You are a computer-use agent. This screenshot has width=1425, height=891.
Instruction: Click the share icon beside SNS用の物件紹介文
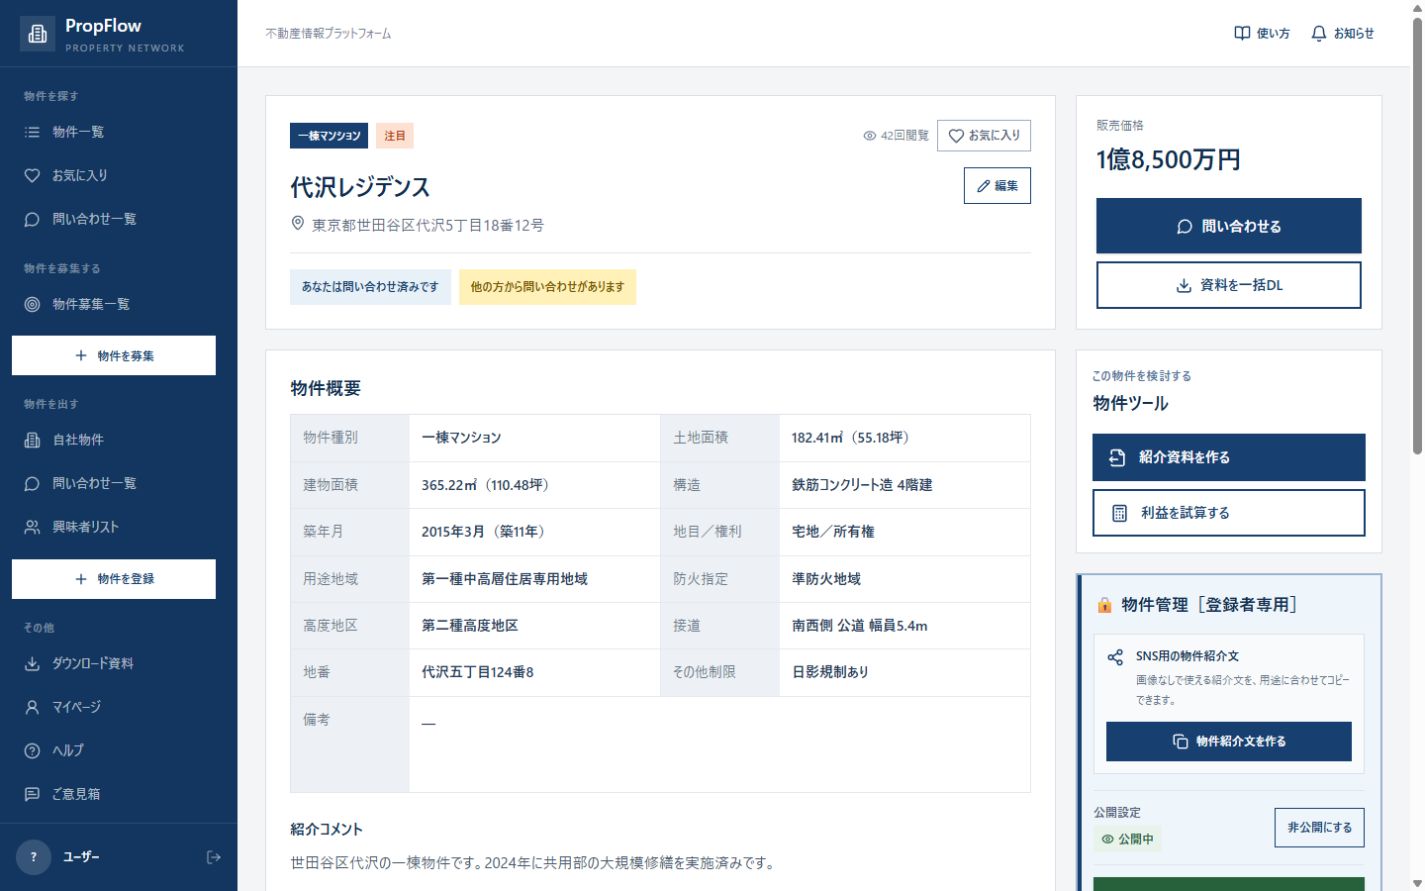(x=1115, y=657)
